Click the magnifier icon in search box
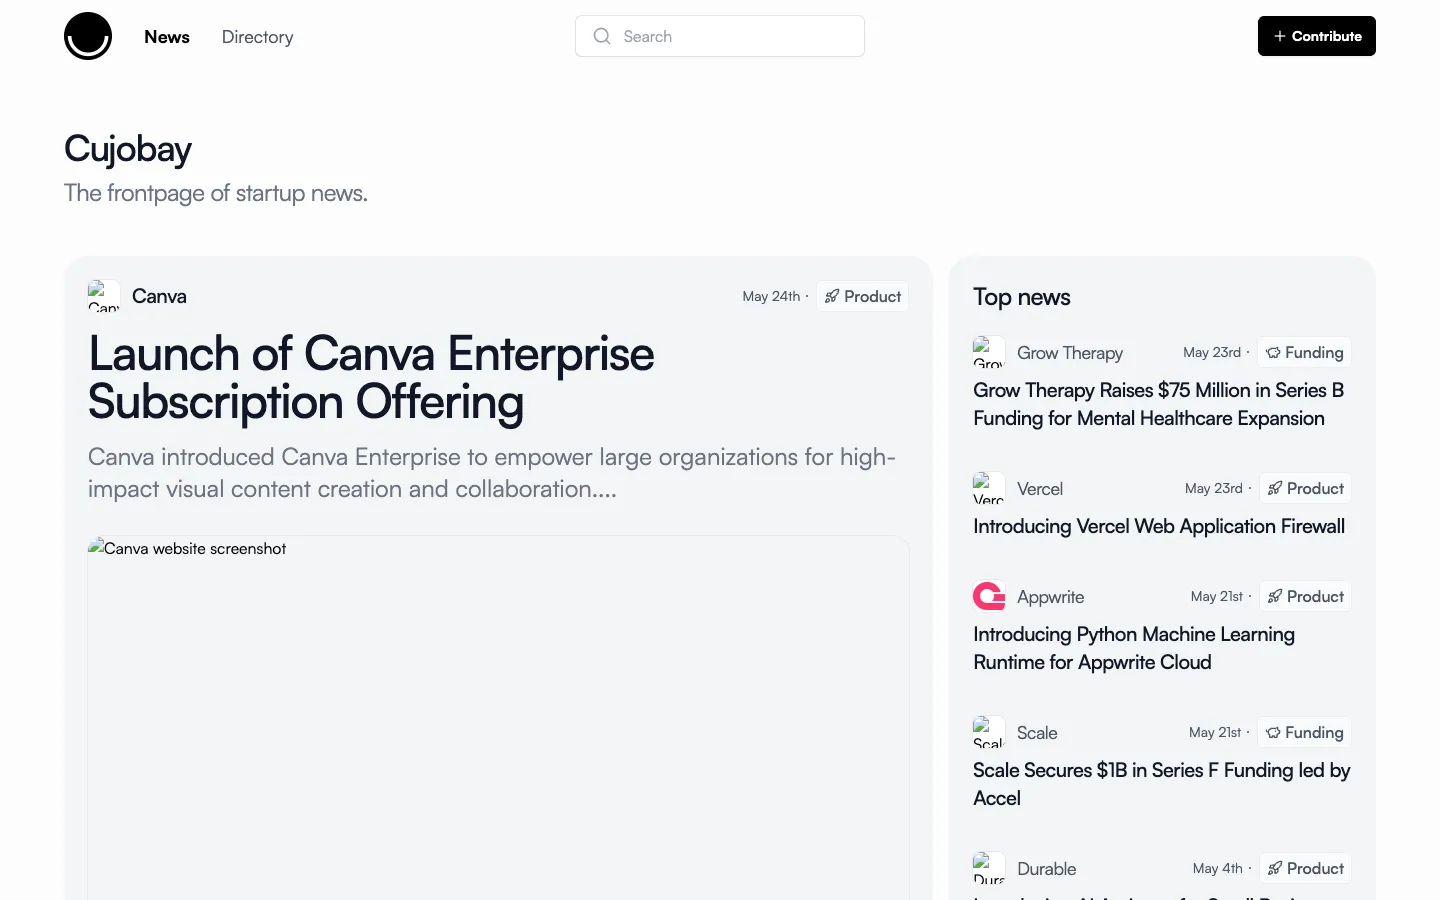The height and width of the screenshot is (900, 1440). (x=602, y=36)
